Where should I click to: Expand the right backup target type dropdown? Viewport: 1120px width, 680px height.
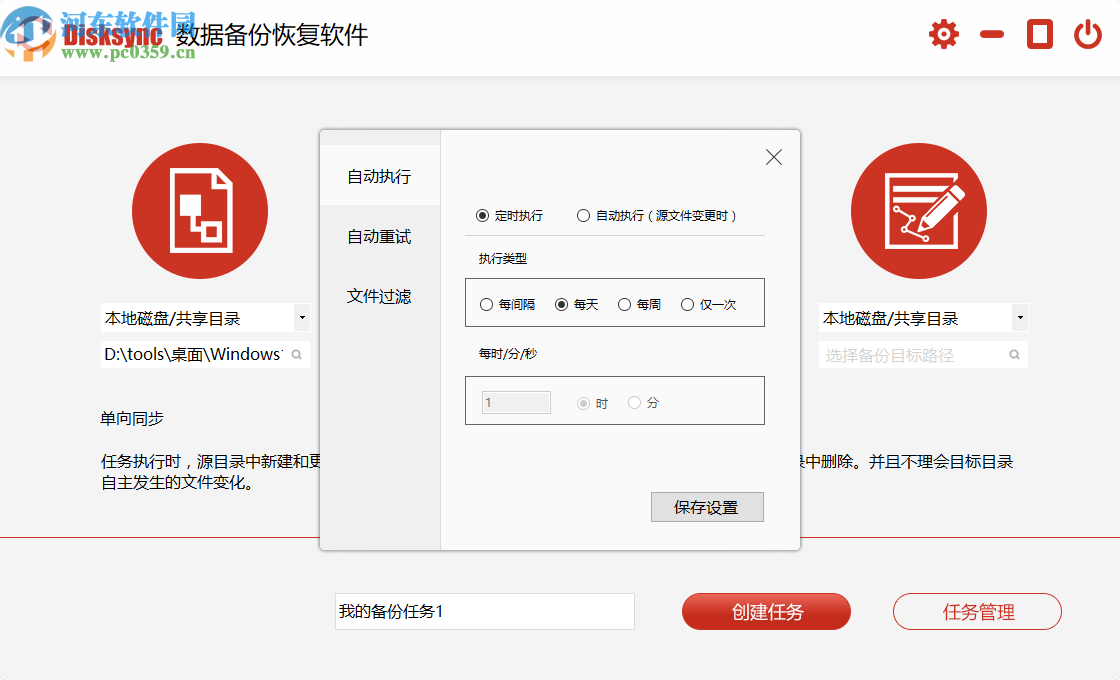pyautogui.click(x=1019, y=317)
